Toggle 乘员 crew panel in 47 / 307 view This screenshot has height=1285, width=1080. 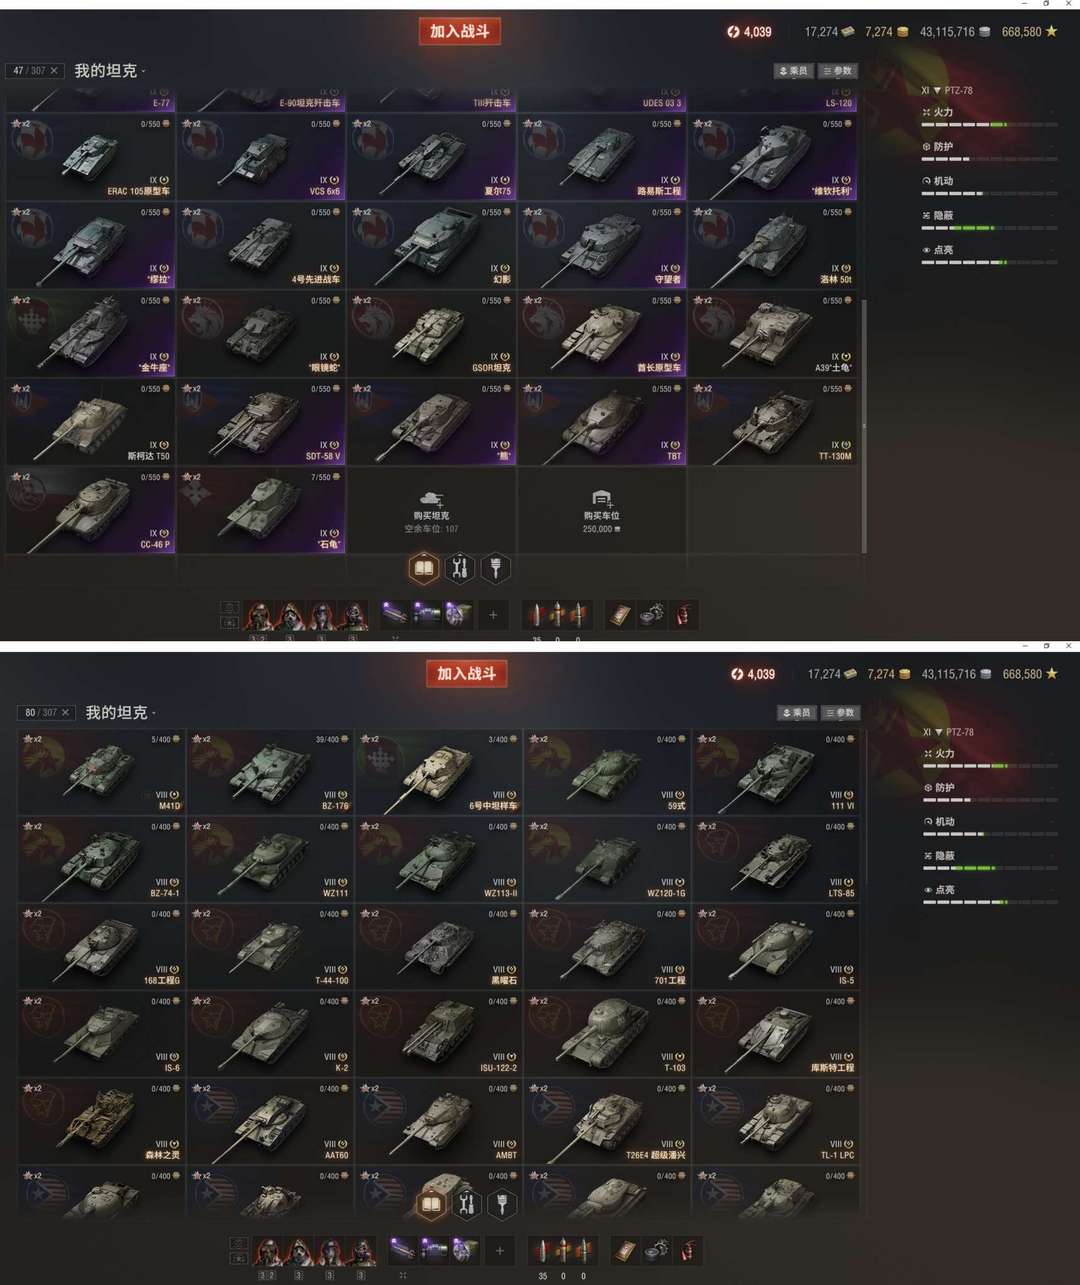coord(793,71)
